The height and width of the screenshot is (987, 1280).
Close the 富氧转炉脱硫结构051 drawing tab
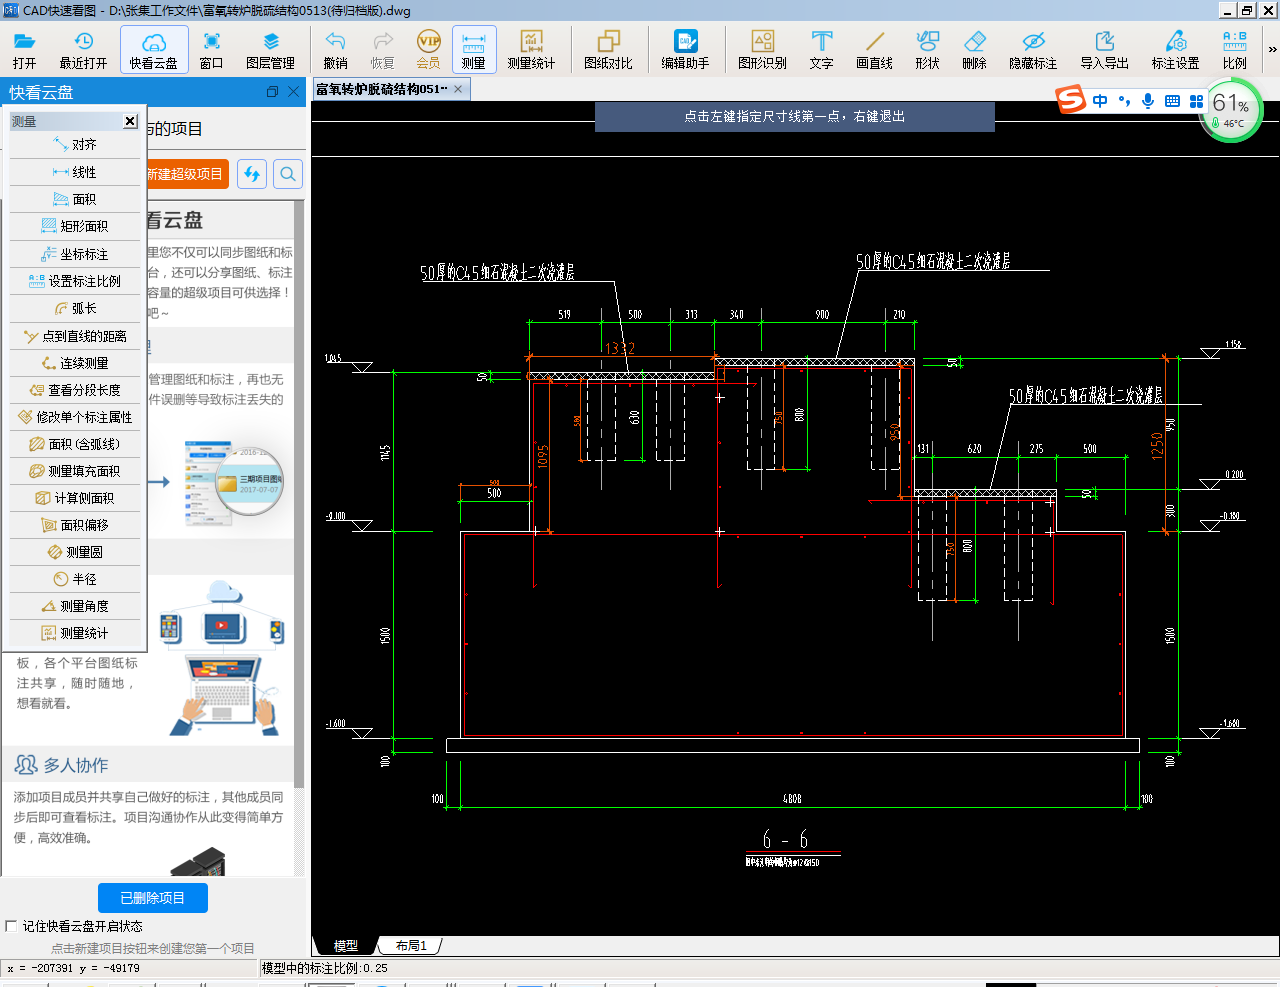point(458,89)
